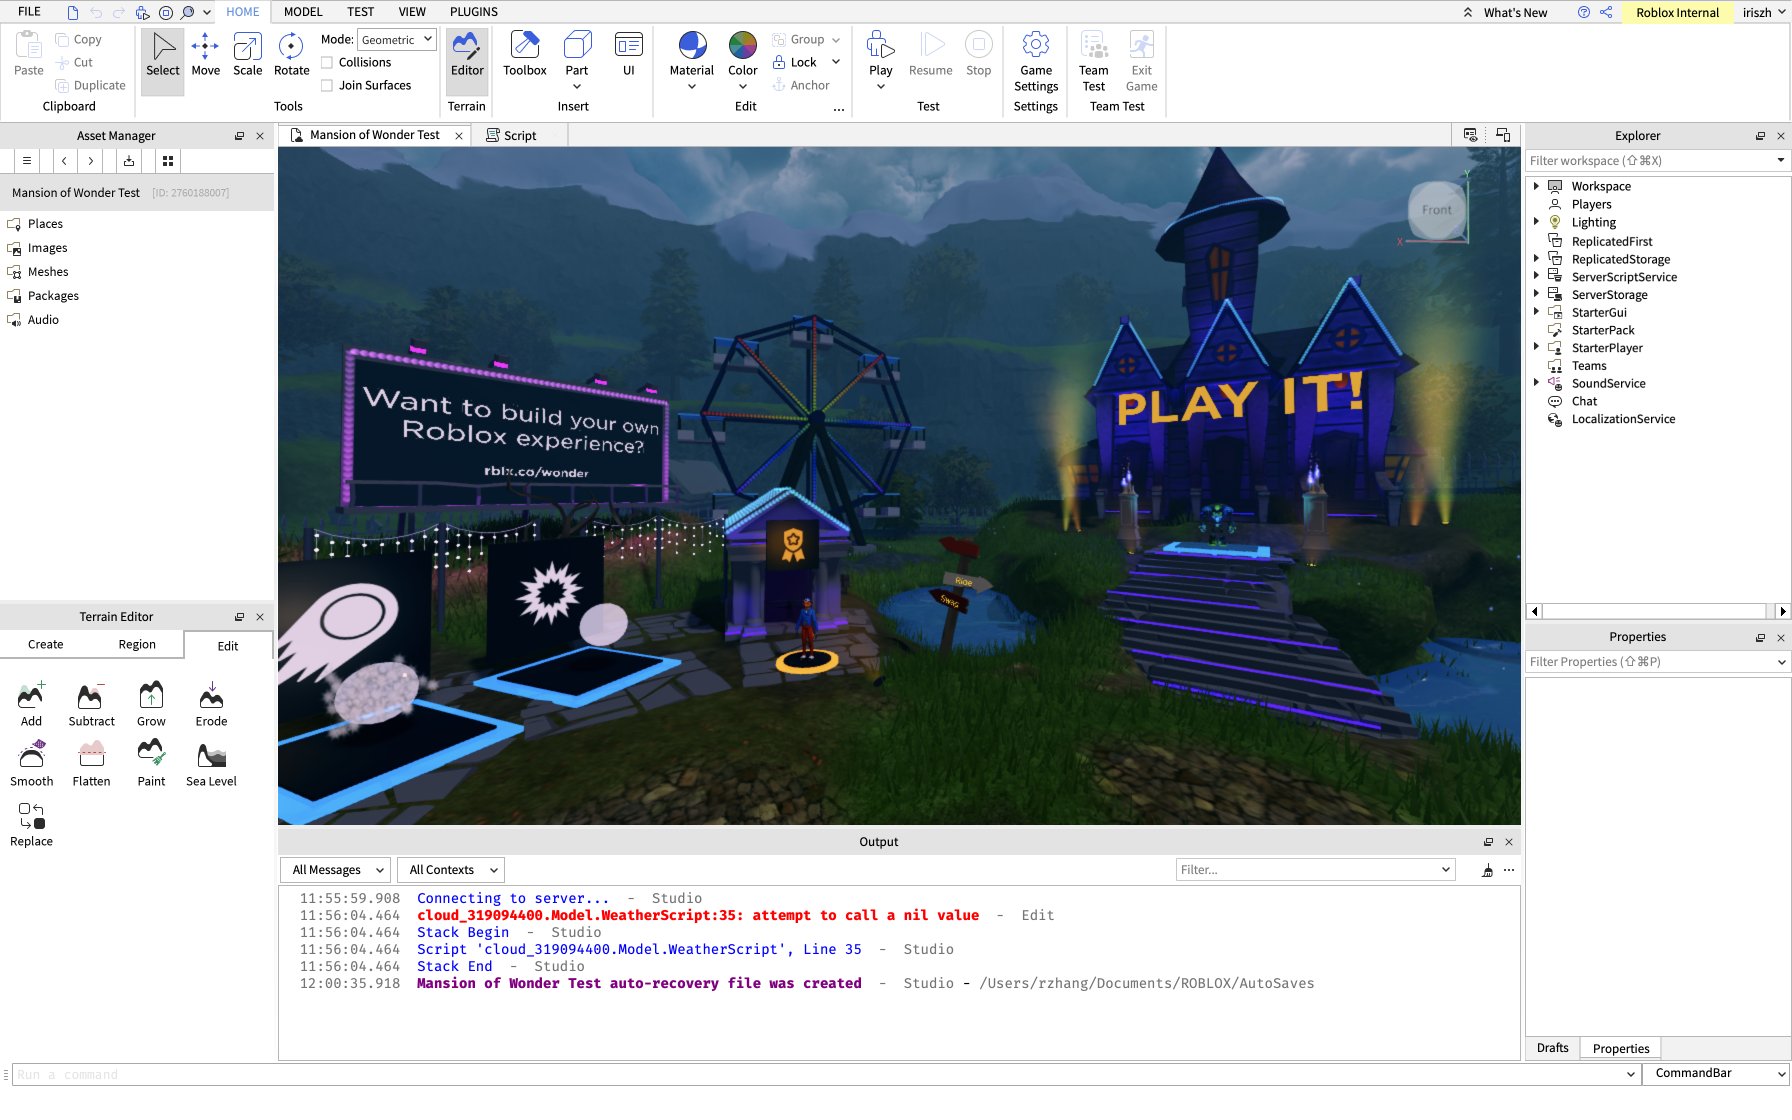Image resolution: width=1792 pixels, height=1120 pixels.
Task: Select Teams in the Explorer
Action: pyautogui.click(x=1589, y=366)
